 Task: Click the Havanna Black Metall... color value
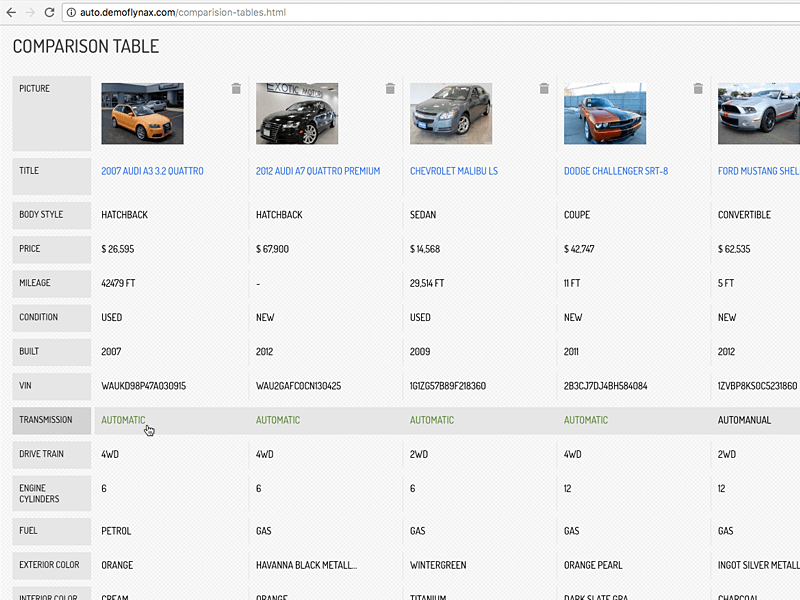pos(307,565)
